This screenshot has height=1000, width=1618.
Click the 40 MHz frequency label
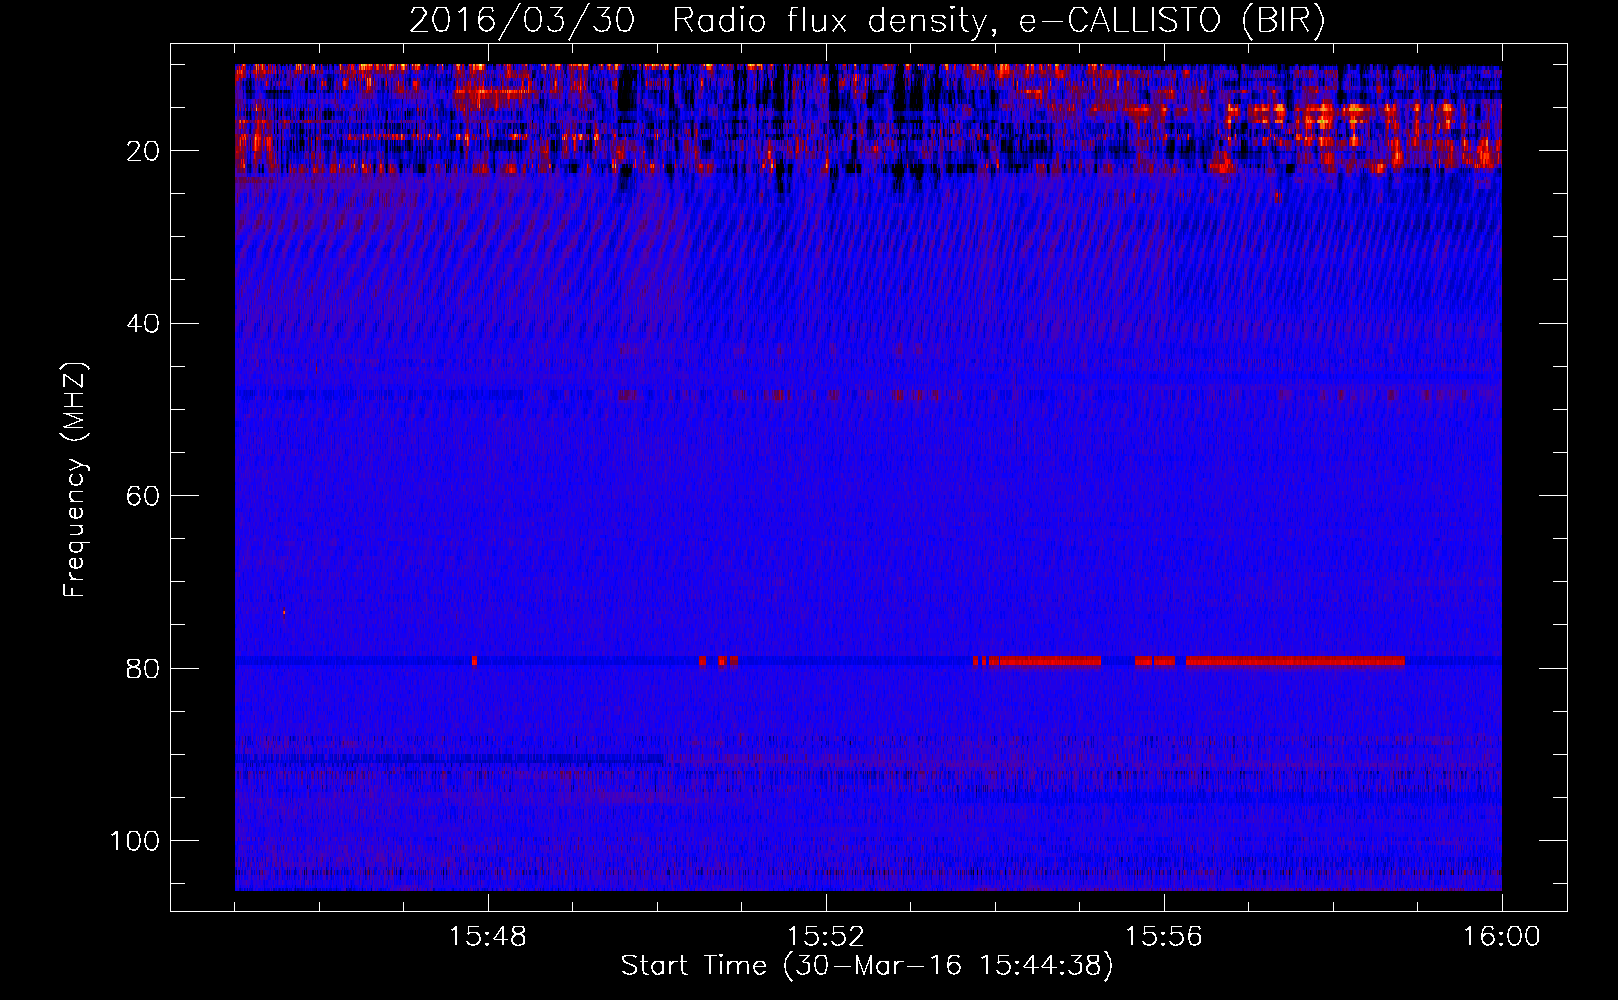pos(143,324)
